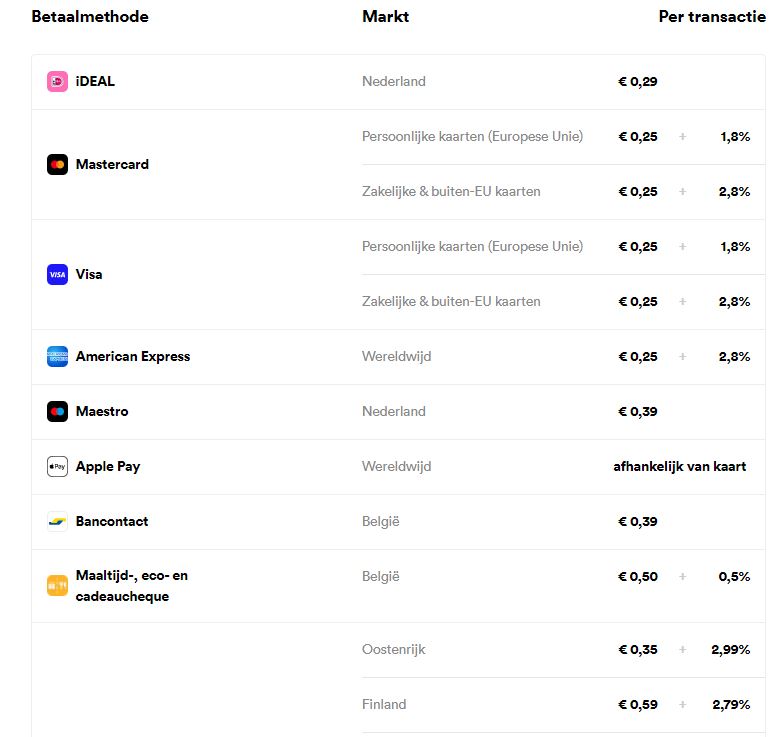
Task: Click the blue Visa logo icon
Action: point(57,275)
